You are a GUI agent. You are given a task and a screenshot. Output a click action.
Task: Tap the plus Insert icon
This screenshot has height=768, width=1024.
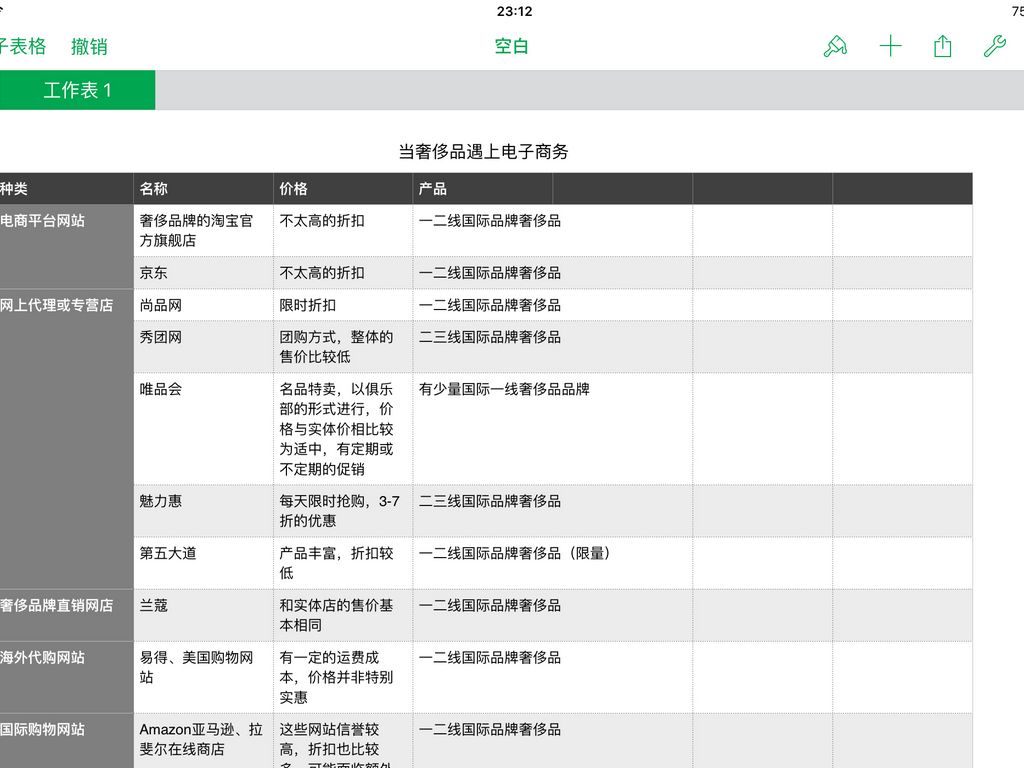pyautogui.click(x=890, y=47)
